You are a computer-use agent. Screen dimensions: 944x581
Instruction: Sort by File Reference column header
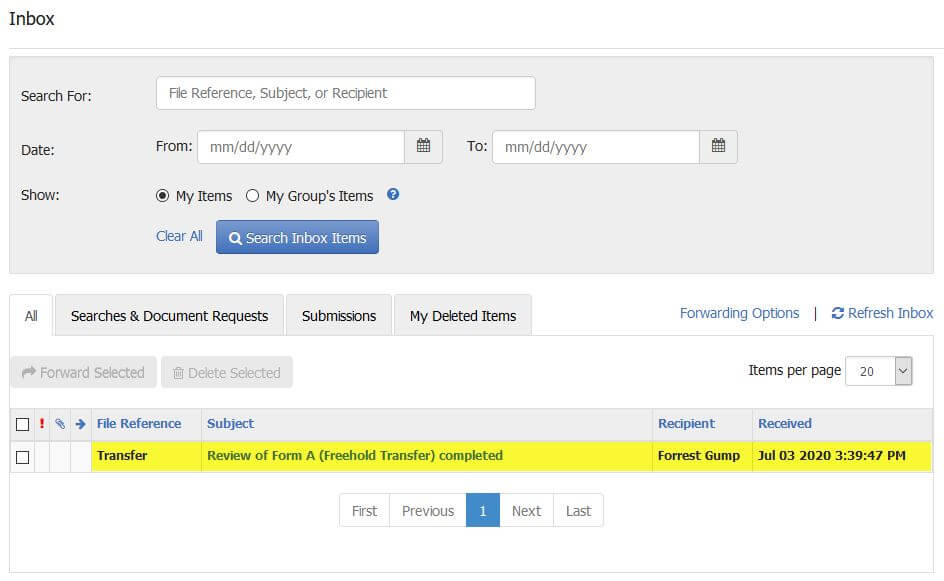pos(139,423)
